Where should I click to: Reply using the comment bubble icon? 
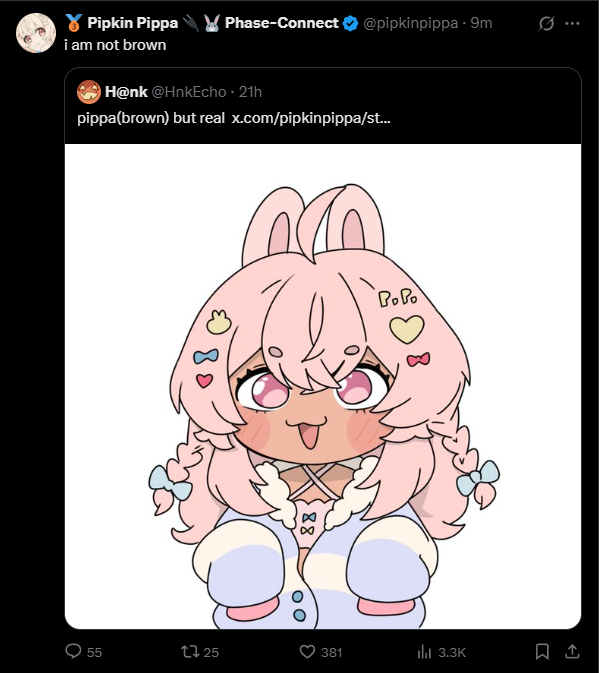[73, 651]
